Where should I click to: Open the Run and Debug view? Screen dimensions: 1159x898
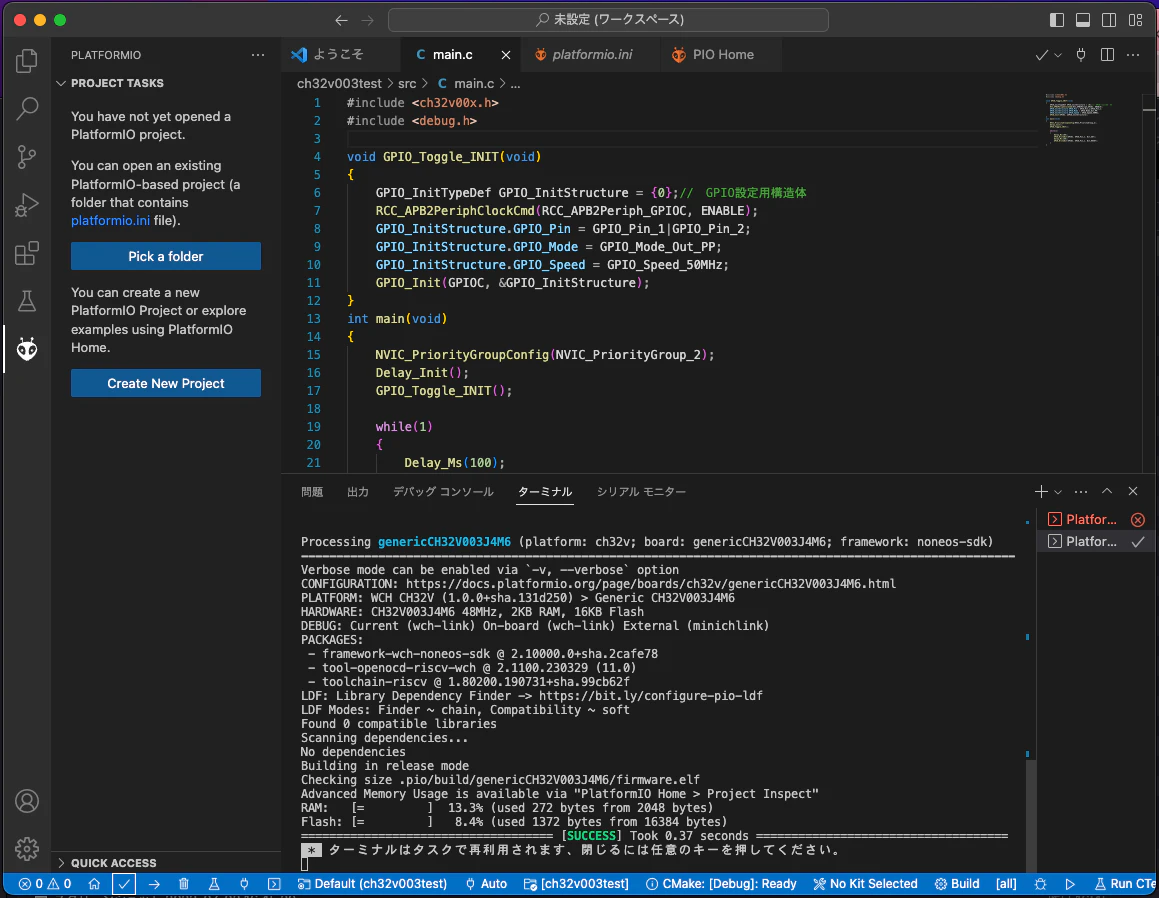pyautogui.click(x=27, y=205)
